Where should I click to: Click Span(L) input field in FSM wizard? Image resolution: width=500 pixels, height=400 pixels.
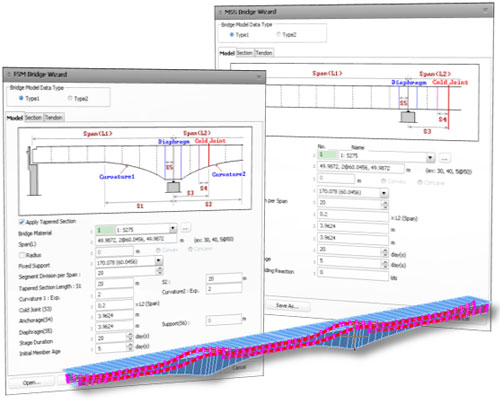click(136, 239)
